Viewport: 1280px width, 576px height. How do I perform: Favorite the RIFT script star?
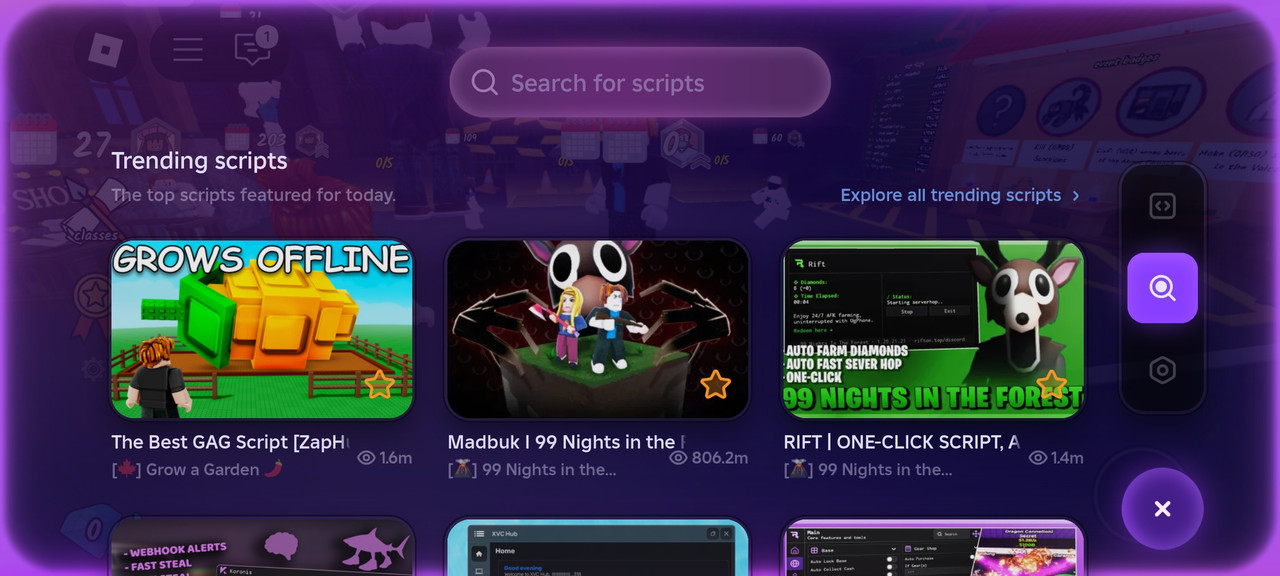1051,385
